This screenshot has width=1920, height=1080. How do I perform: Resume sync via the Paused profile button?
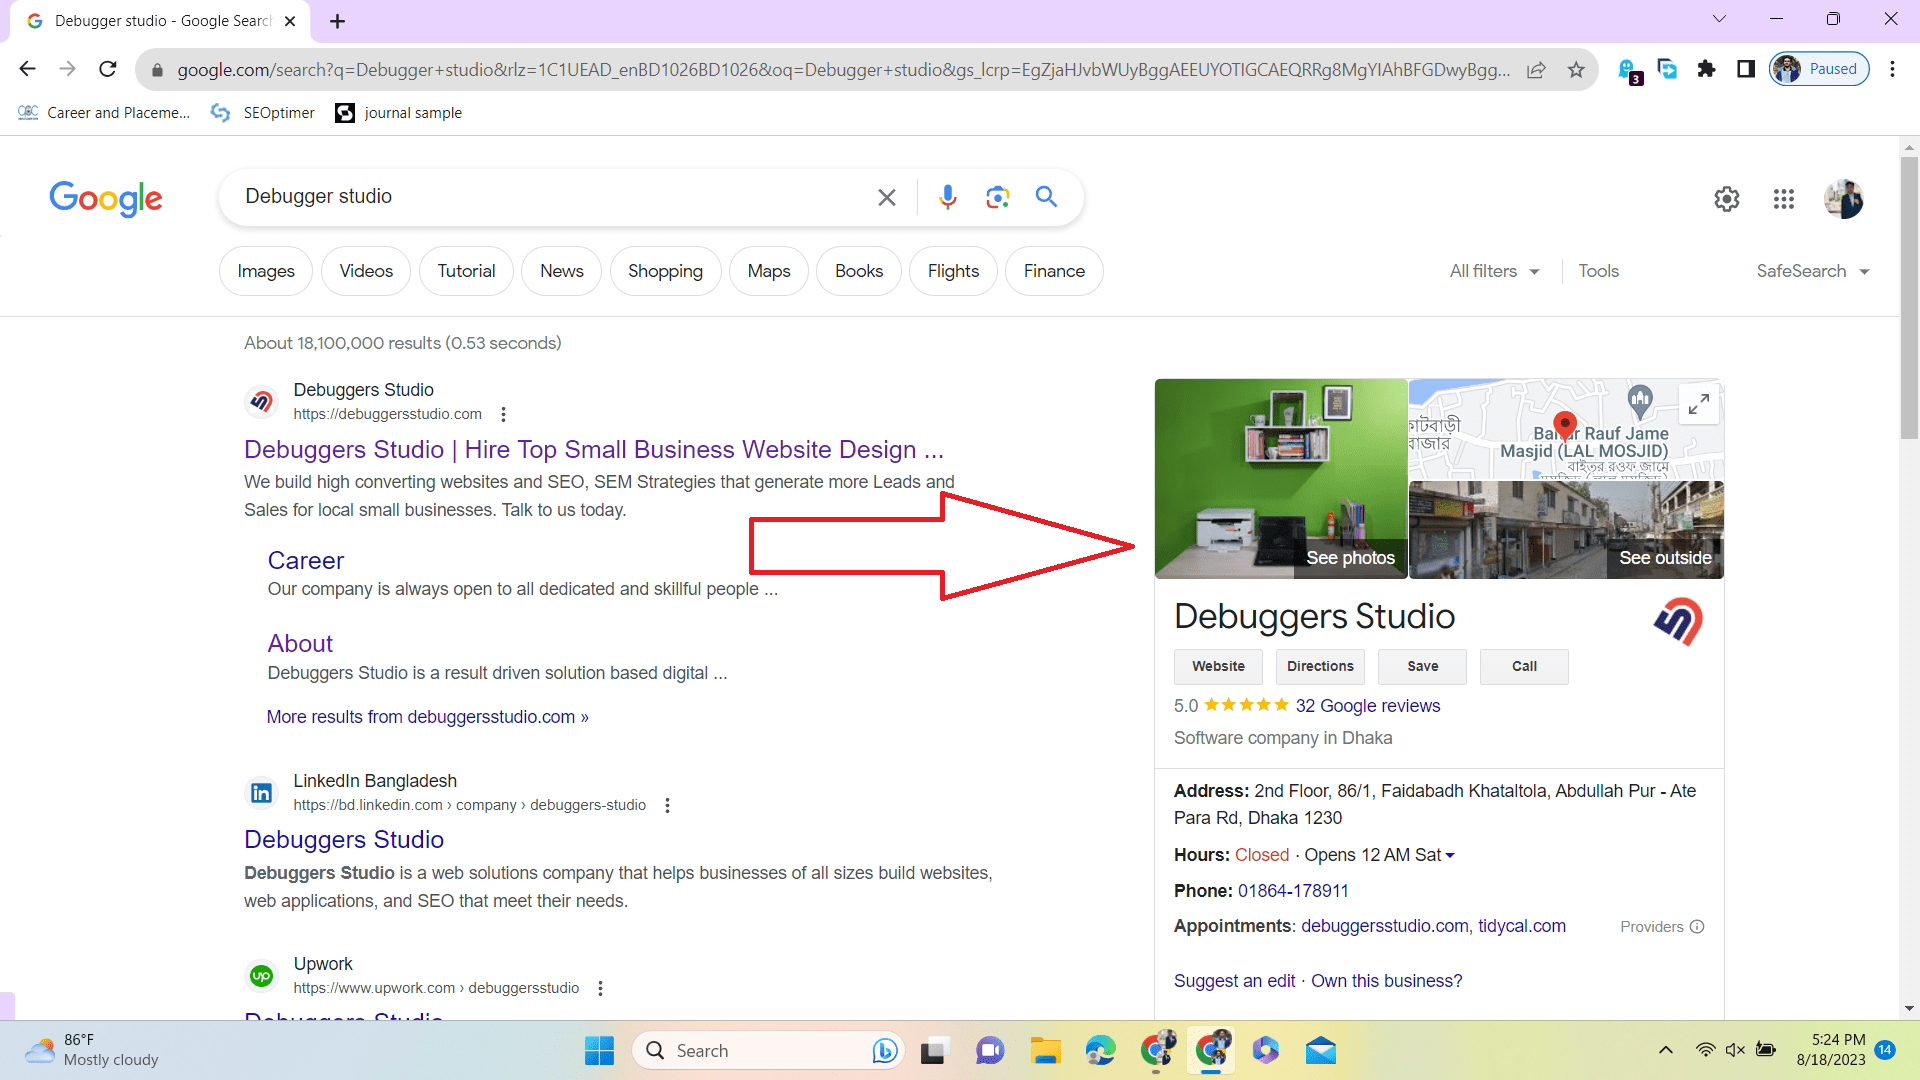click(1818, 68)
